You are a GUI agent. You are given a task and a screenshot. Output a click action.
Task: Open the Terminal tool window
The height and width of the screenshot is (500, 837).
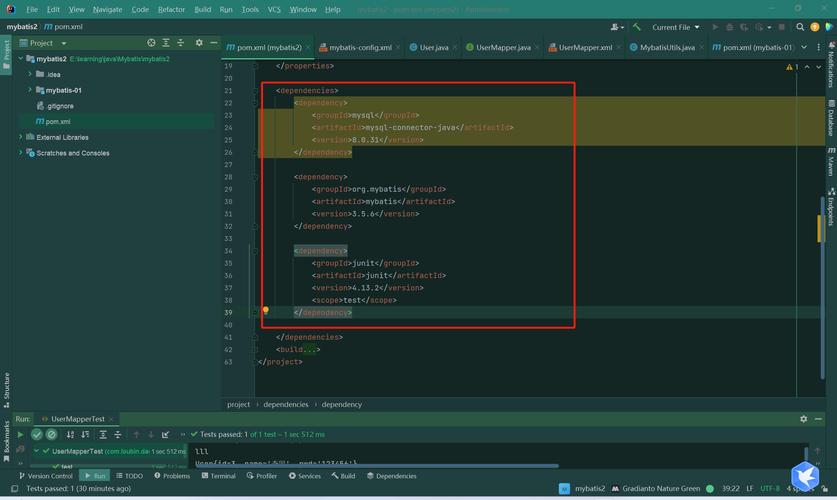[218, 476]
